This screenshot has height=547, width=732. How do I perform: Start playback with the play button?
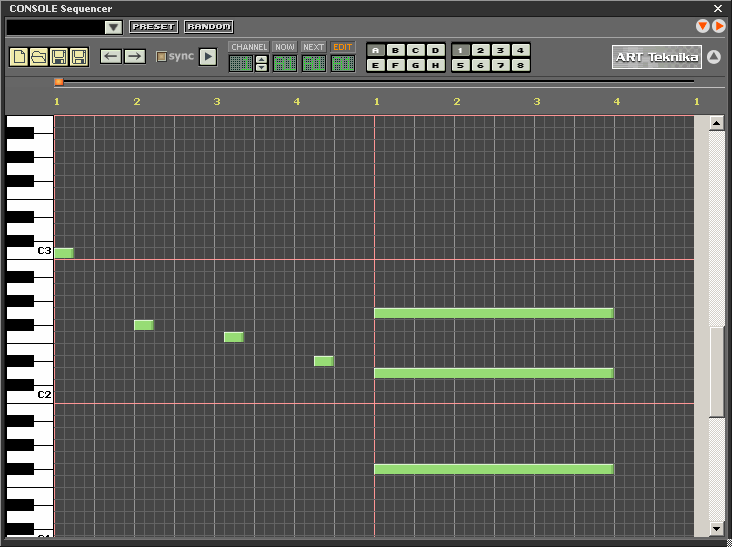click(207, 57)
